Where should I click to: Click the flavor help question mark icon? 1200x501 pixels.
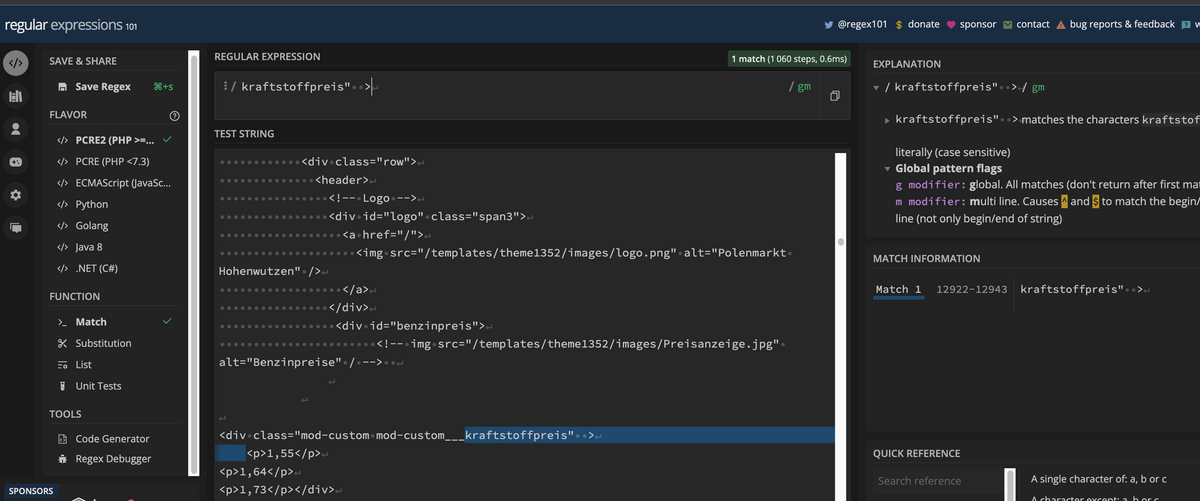pyautogui.click(x=174, y=115)
